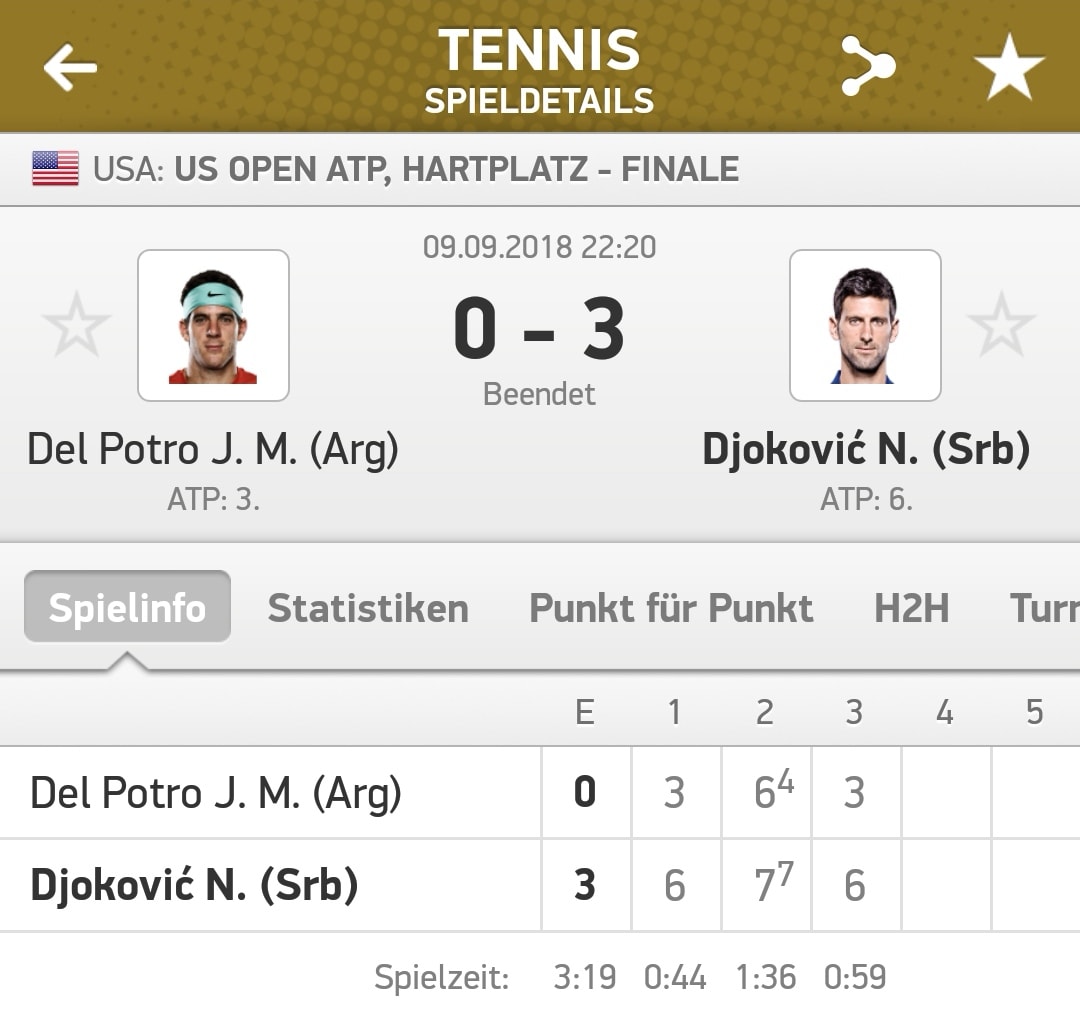Tap the back arrow icon
Viewport: 1080px width, 1020px height.
(x=70, y=67)
